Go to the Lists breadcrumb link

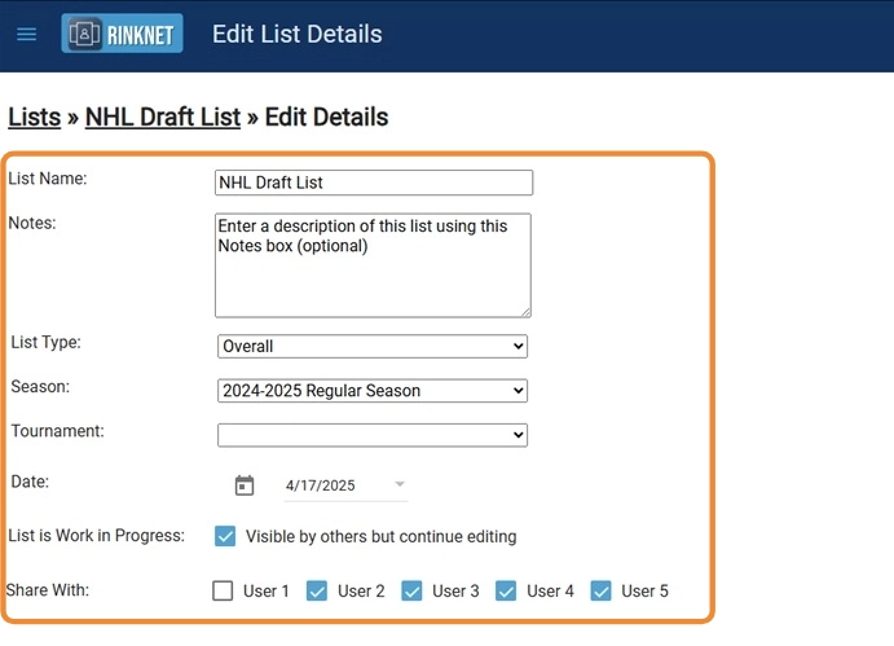click(34, 117)
